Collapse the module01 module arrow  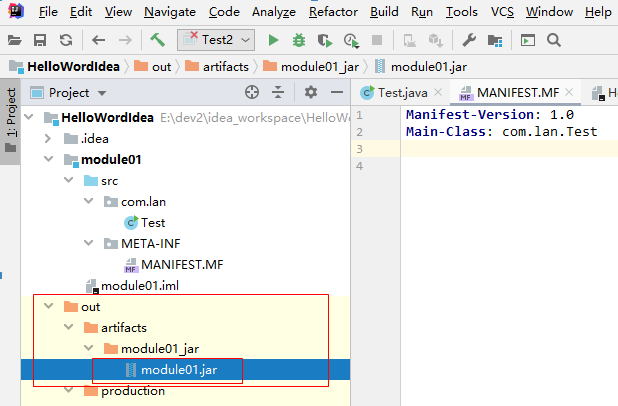(48, 159)
